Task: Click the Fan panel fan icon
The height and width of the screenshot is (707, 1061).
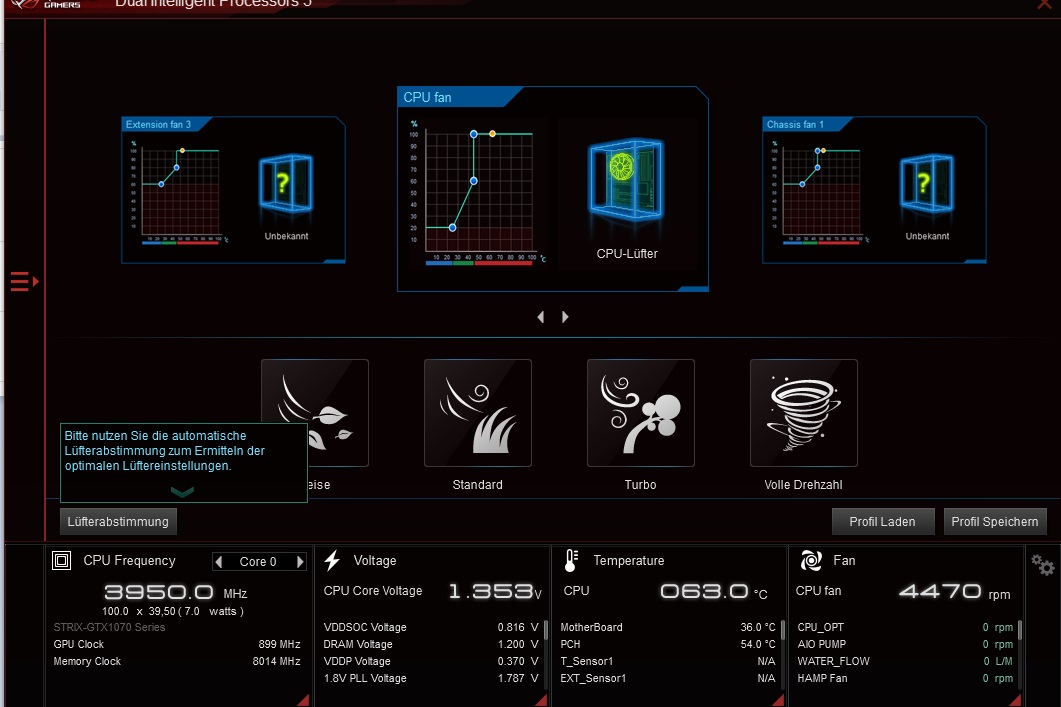Action: tap(811, 560)
